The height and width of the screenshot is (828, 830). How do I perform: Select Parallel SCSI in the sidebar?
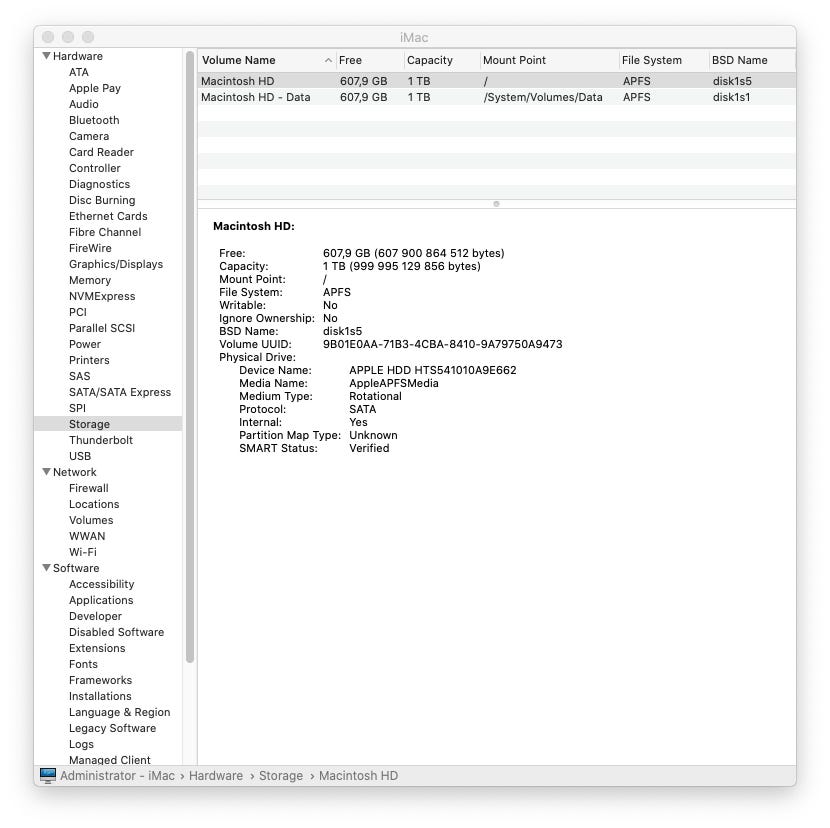(x=102, y=328)
